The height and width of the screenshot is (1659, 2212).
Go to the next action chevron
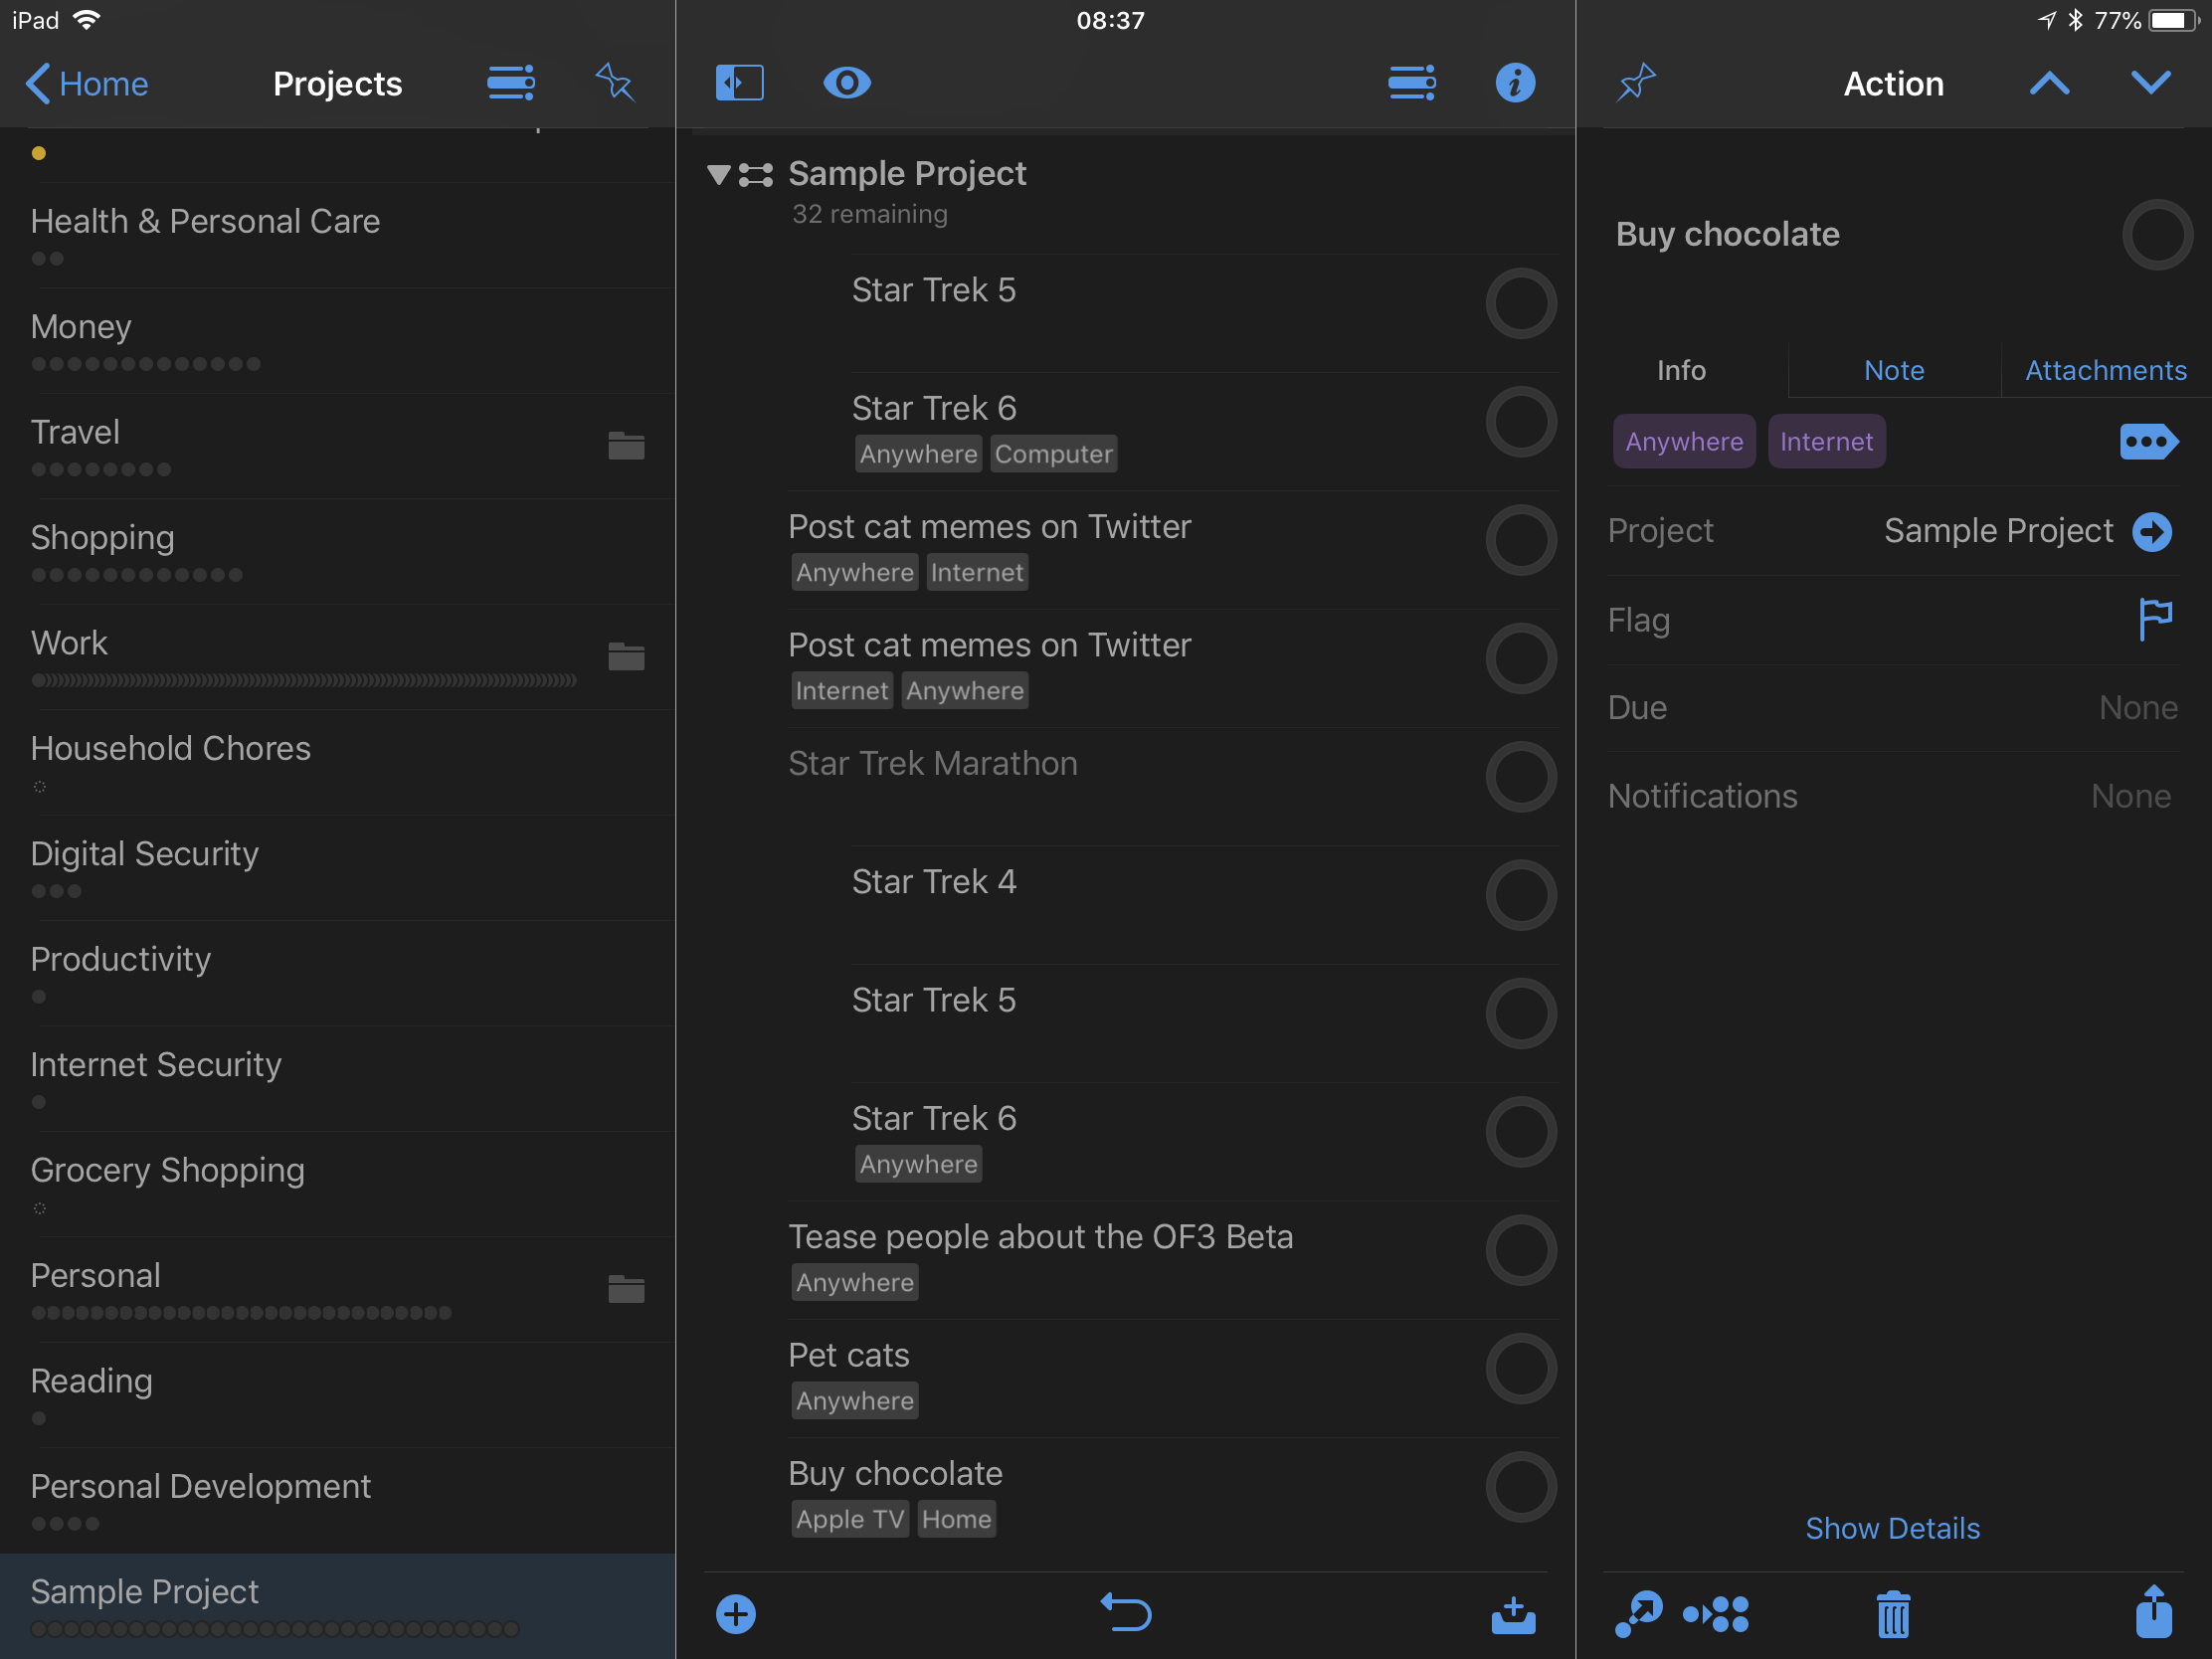click(2150, 83)
